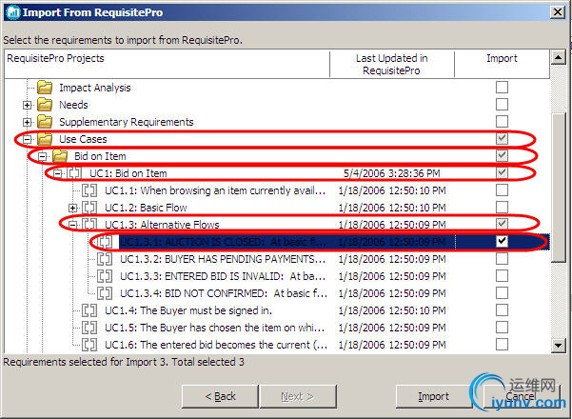Image resolution: width=572 pixels, height=419 pixels.
Task: Toggle Import checkbox for UC1.3 Alternative Flows
Action: (x=502, y=224)
